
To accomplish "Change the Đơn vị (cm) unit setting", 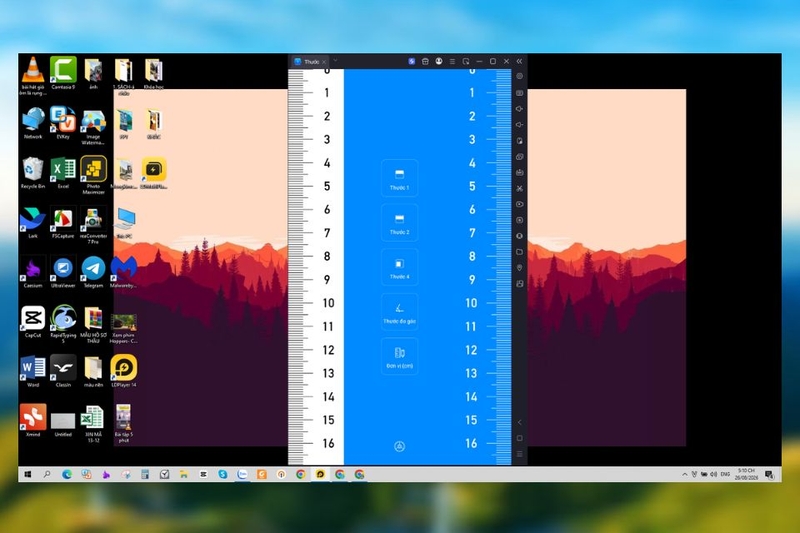I will click(399, 356).
